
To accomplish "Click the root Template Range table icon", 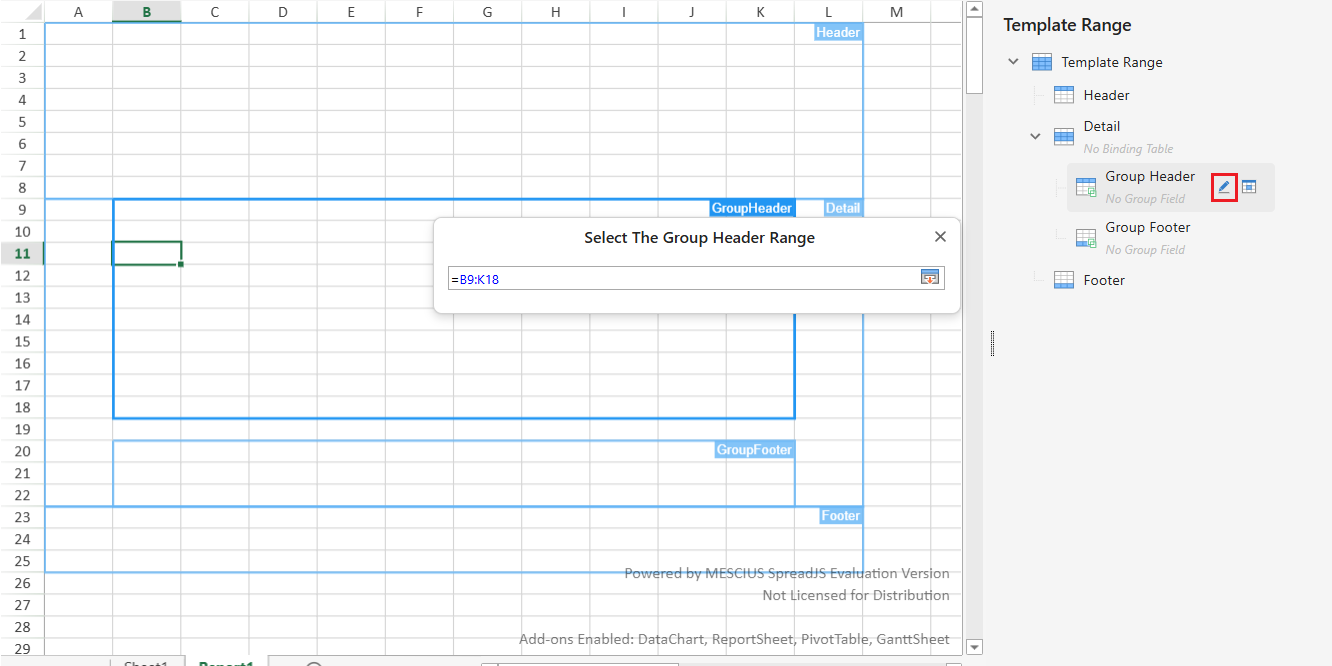I will point(1041,62).
